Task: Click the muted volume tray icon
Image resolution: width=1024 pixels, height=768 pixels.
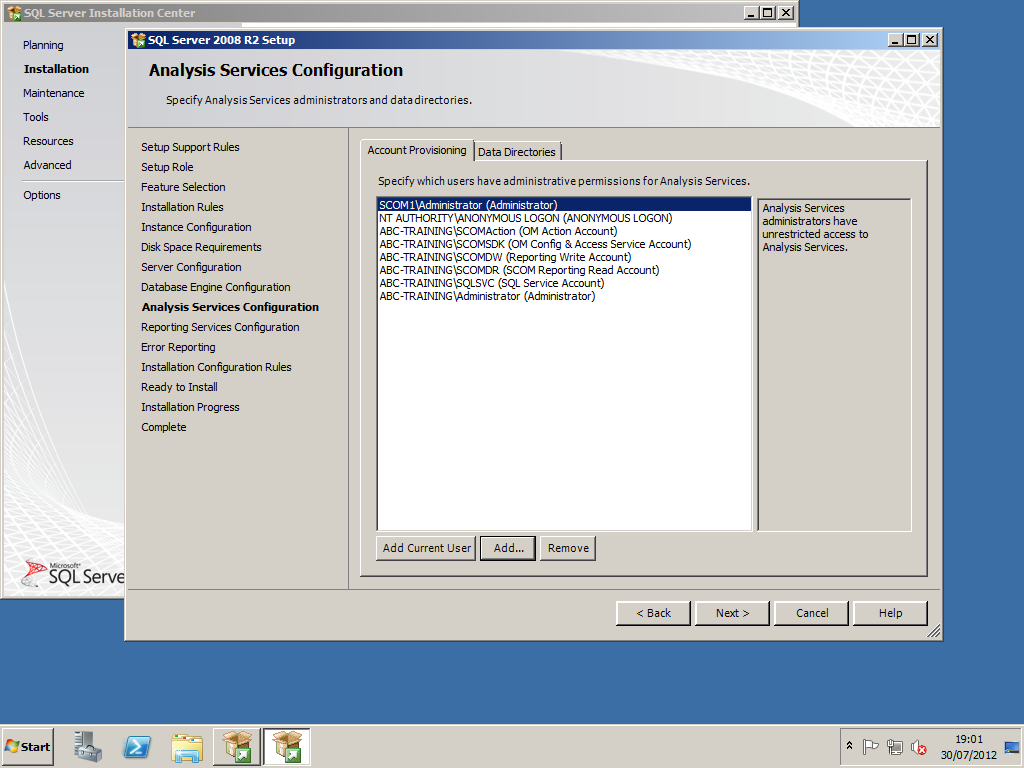Action: pyautogui.click(x=919, y=746)
